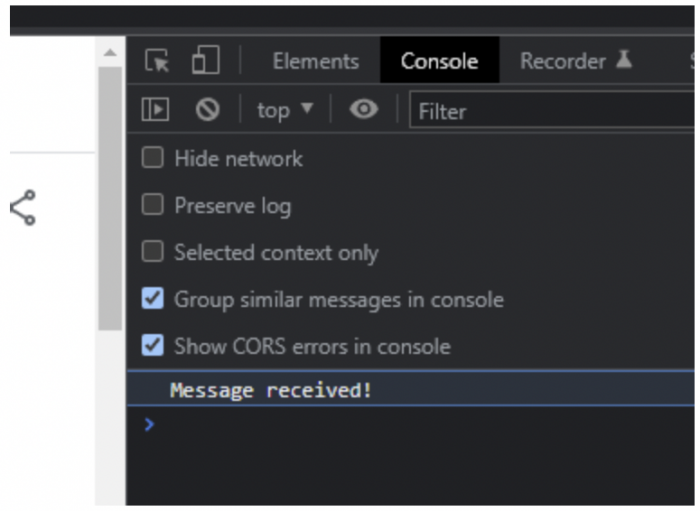
Task: Click the share icon on the page
Action: pos(23,208)
